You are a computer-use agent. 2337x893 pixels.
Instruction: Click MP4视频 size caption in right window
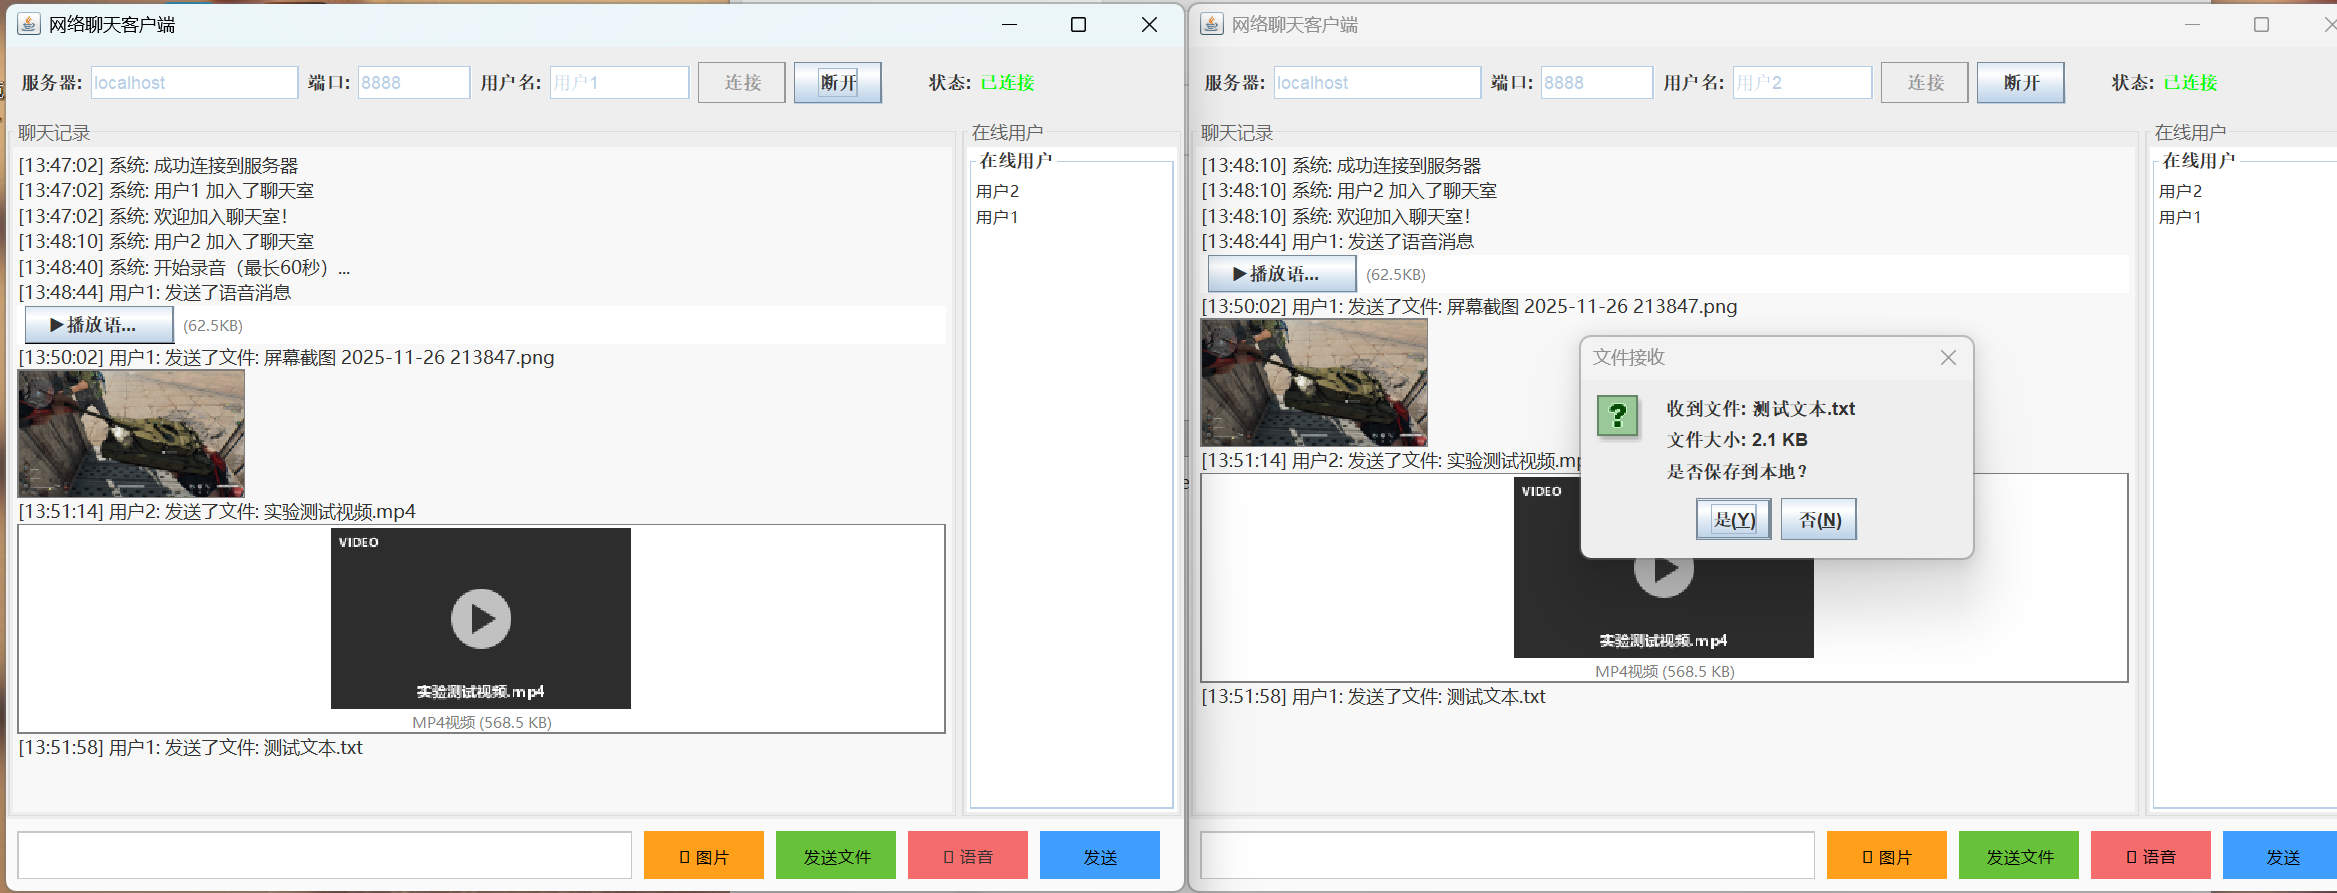tap(1665, 671)
